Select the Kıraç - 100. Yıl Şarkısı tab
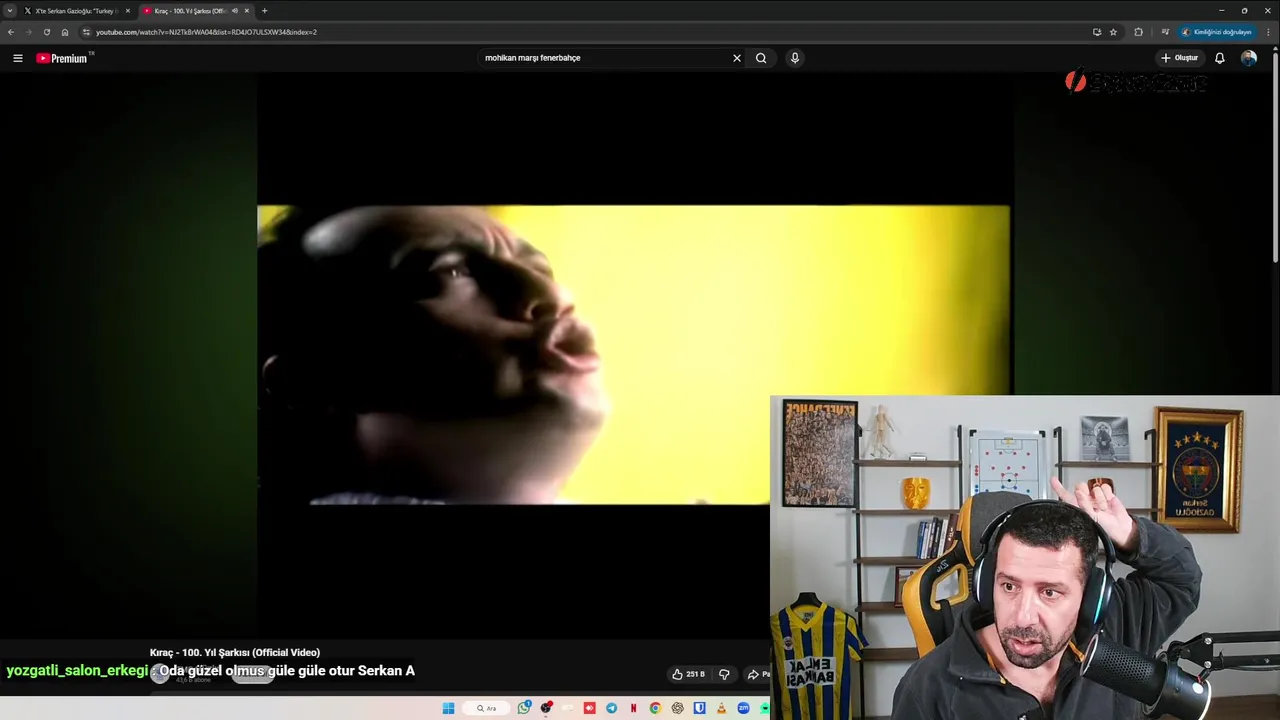The width and height of the screenshot is (1280, 720). (x=190, y=11)
